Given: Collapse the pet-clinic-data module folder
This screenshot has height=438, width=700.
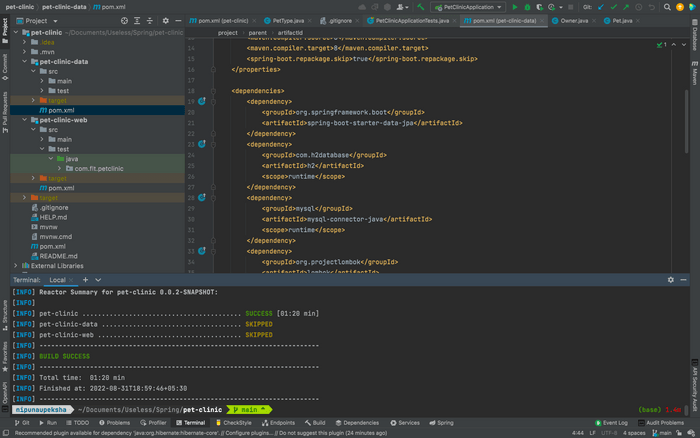Looking at the screenshot, I should pos(25,62).
